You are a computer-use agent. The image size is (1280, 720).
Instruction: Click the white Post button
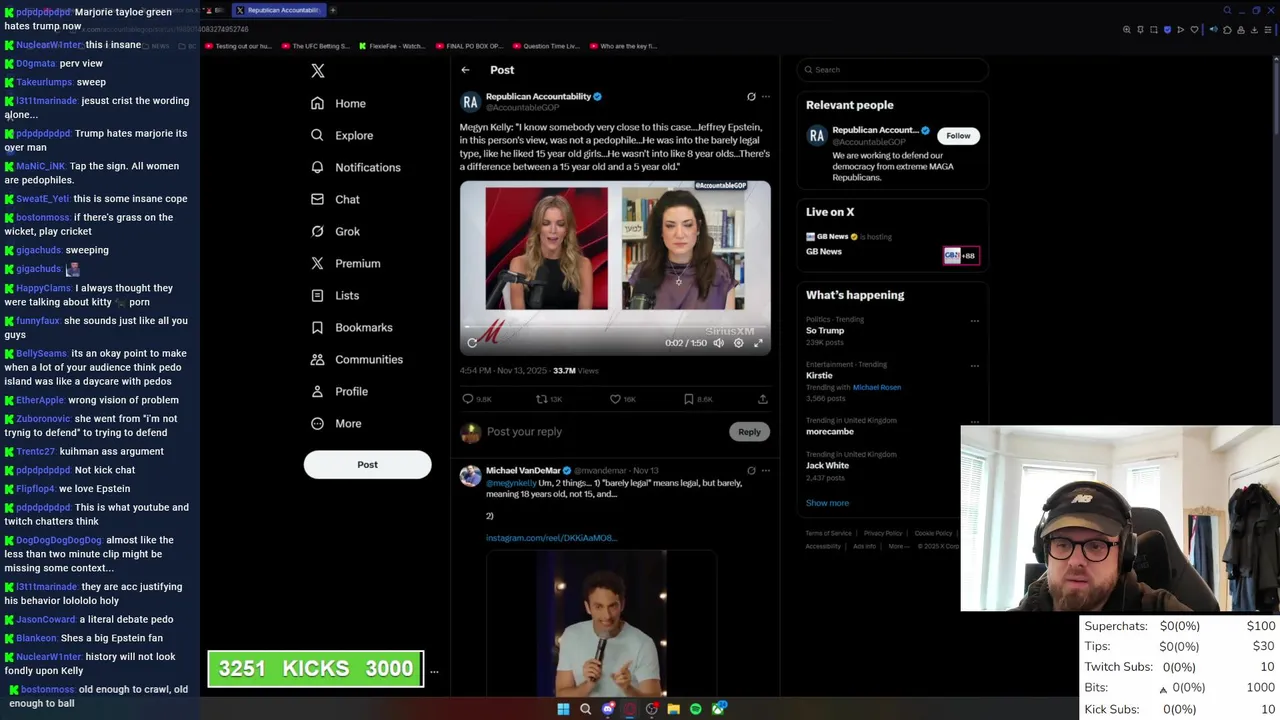[x=367, y=464]
